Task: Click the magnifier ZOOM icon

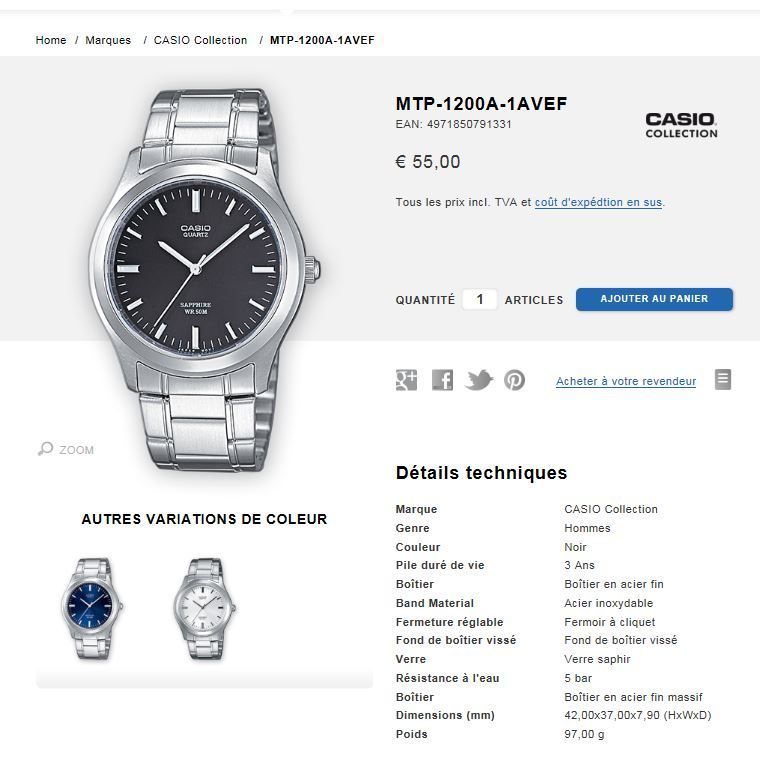Action: pos(45,448)
